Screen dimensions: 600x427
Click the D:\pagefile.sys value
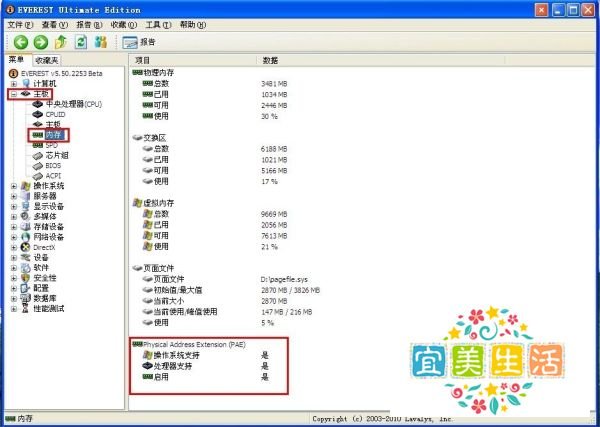(284, 279)
